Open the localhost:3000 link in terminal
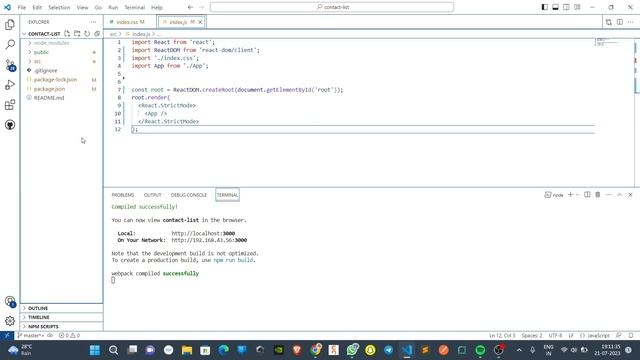 203,233
